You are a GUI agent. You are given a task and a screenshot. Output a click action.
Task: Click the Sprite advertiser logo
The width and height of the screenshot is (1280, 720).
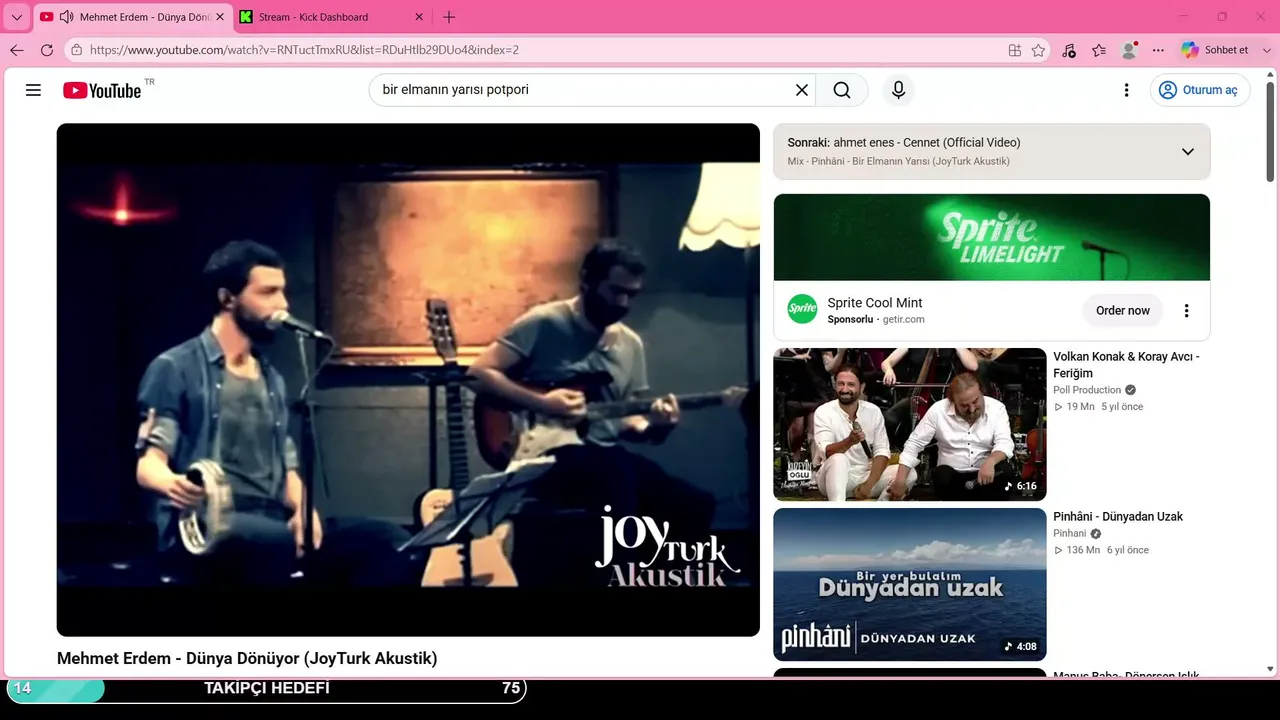802,309
